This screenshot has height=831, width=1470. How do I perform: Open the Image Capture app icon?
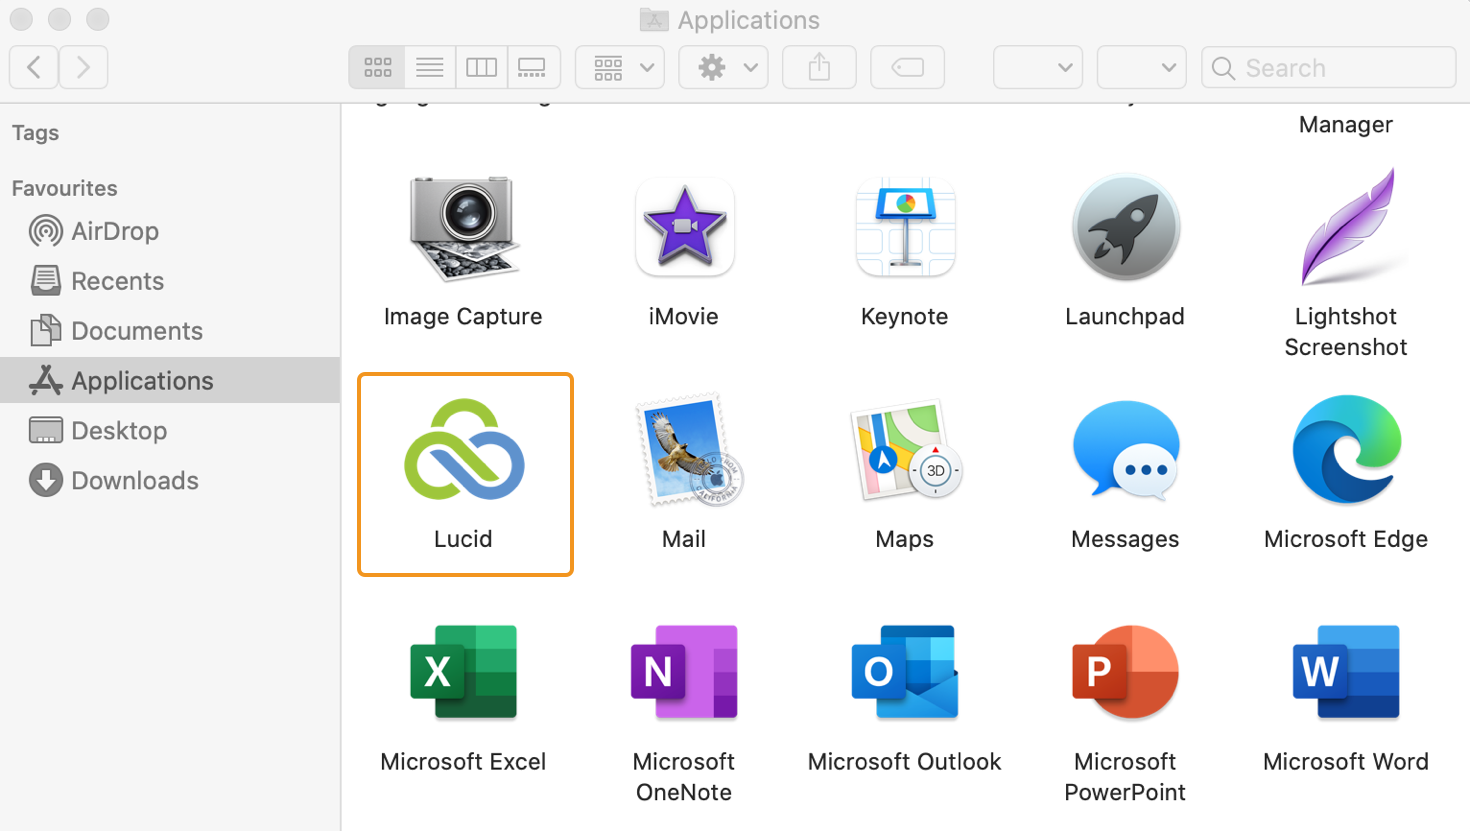(463, 229)
